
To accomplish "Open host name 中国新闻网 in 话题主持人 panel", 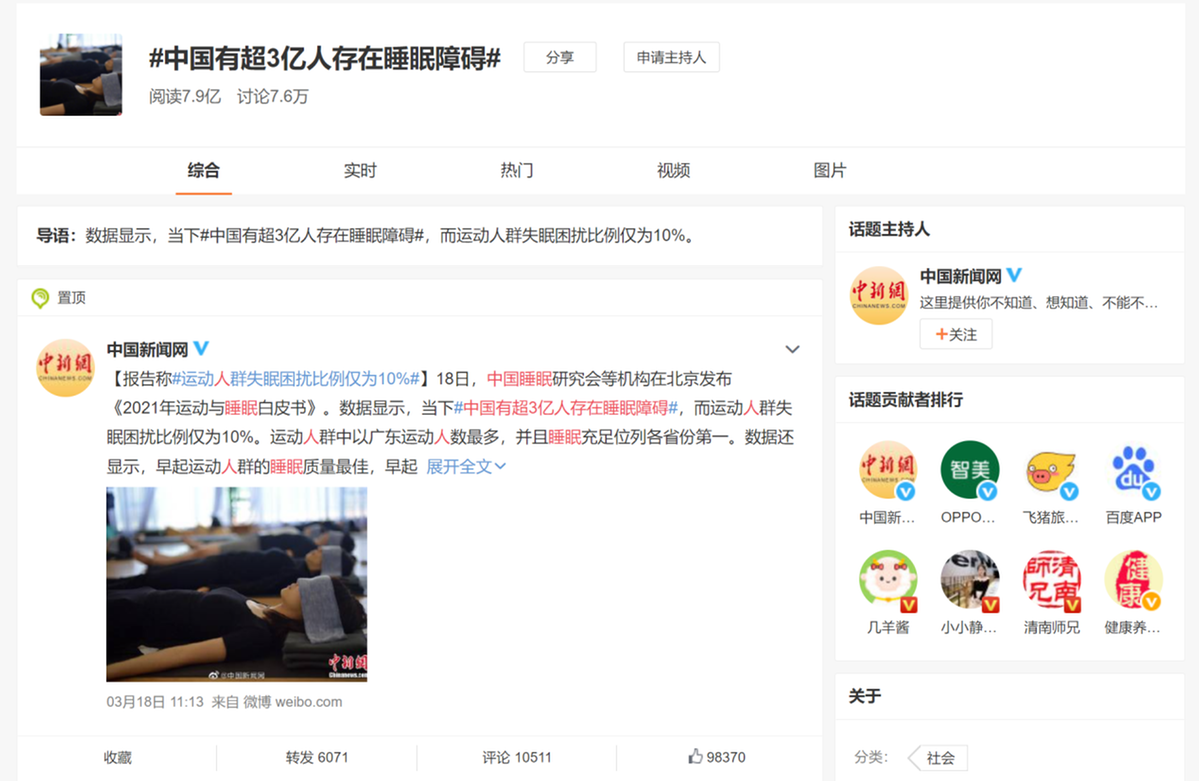I will (960, 276).
